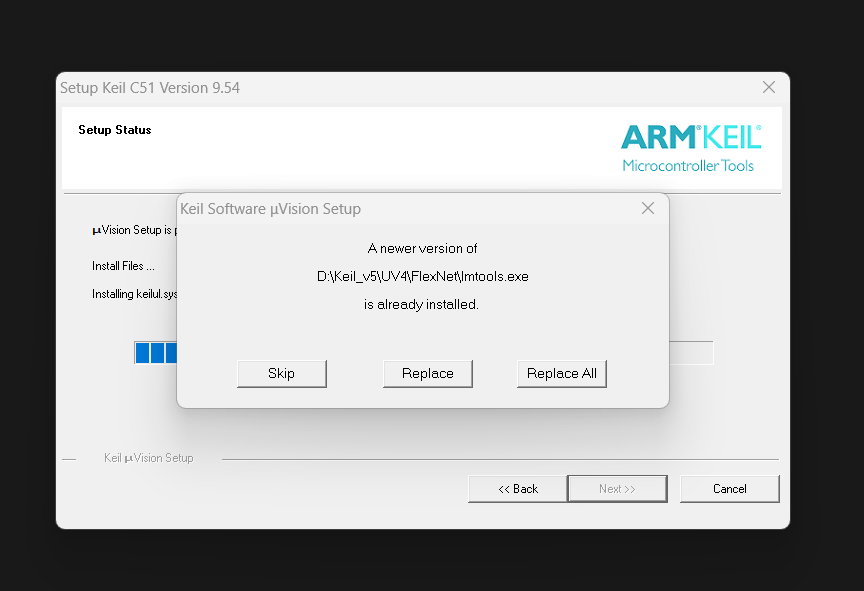Click the 'Installing keilul.sys' status line
The image size is (864, 591).
(x=134, y=294)
